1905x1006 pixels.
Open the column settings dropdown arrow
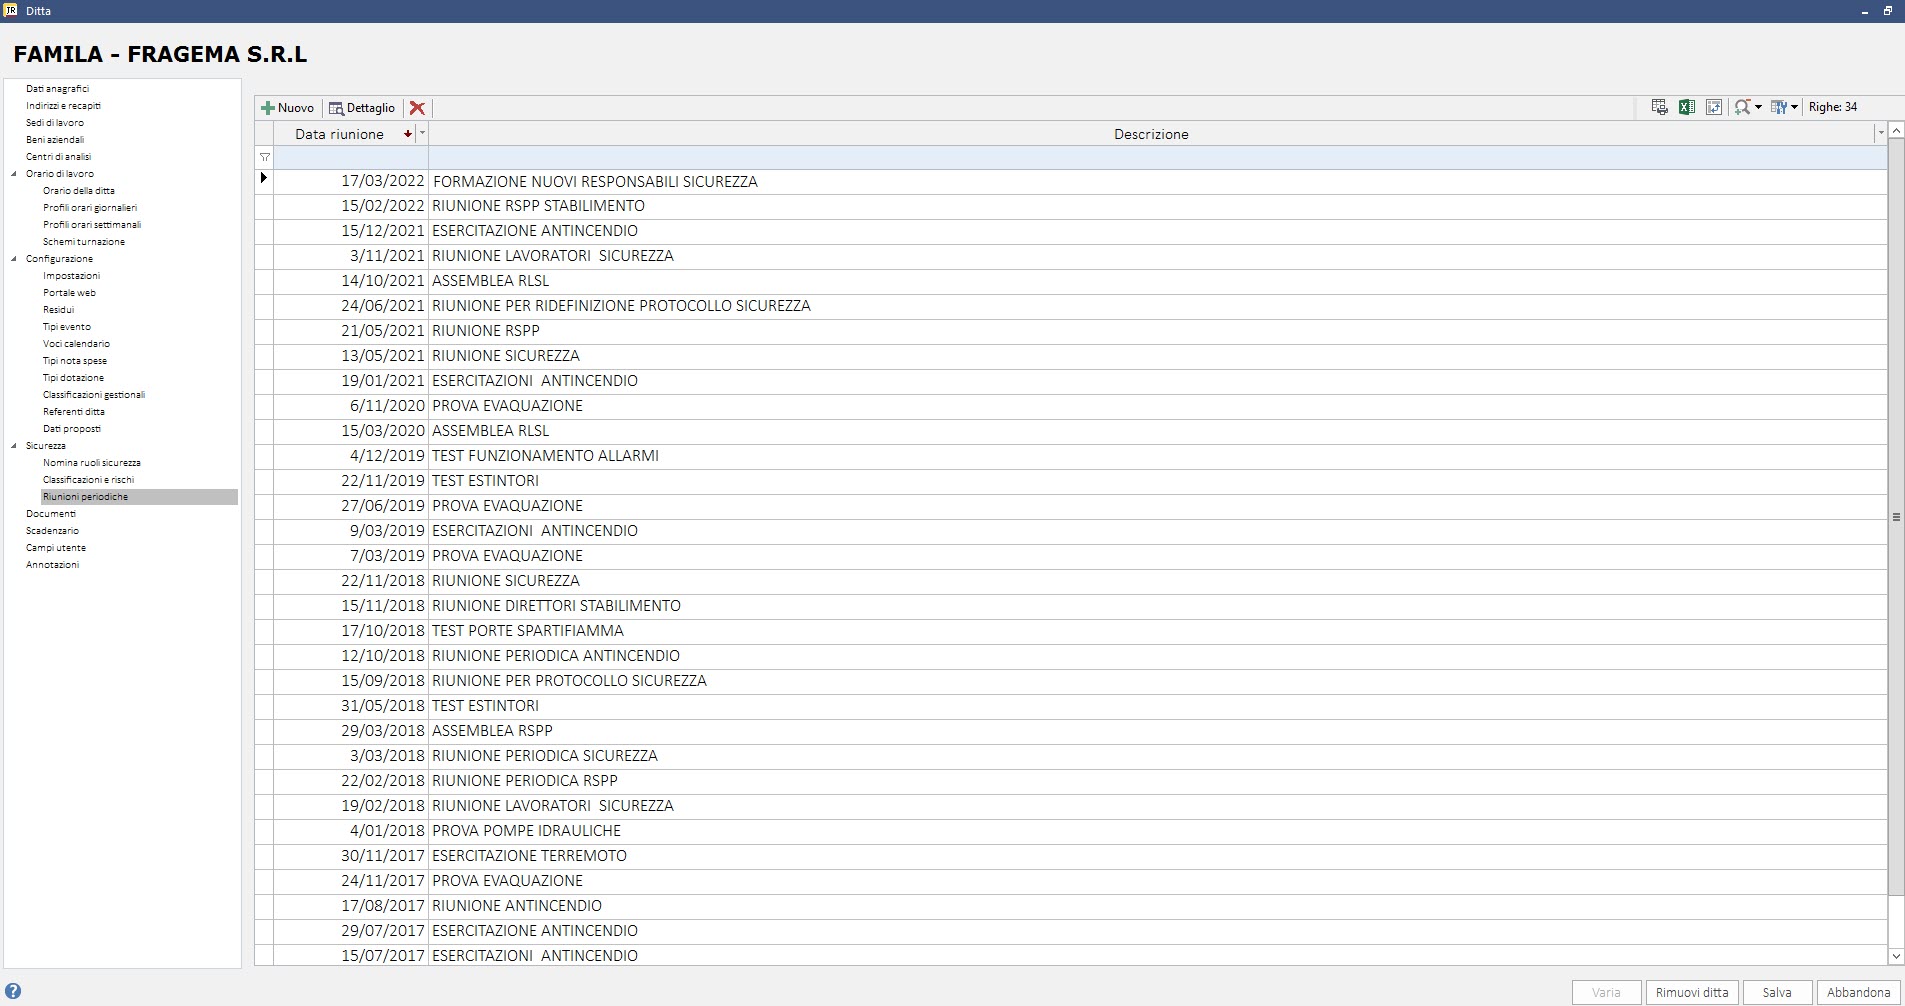[x=1794, y=107]
